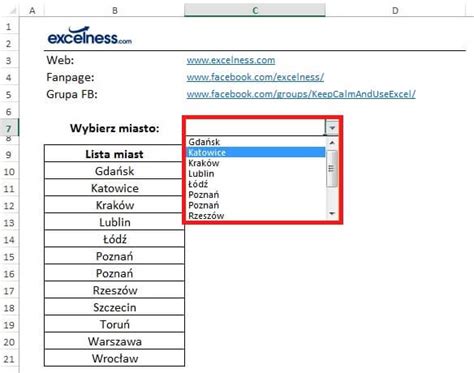Image resolution: width=474 pixels, height=373 pixels.
Task: Click the Warszawa cell in the table
Action: pyautogui.click(x=114, y=341)
